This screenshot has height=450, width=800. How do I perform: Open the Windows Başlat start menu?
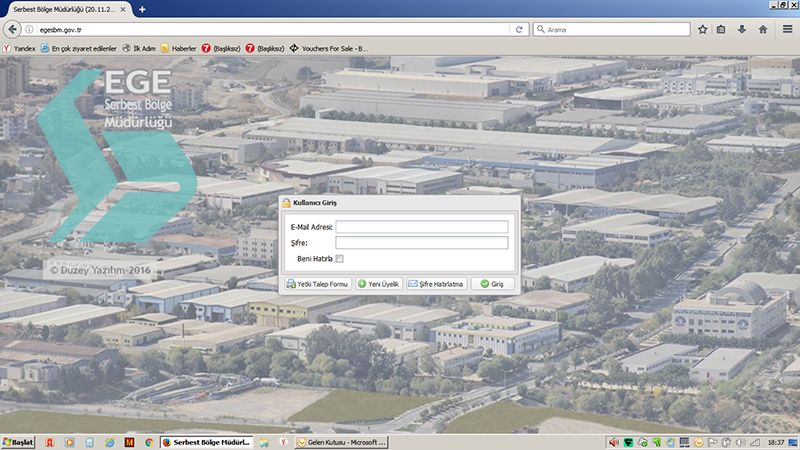coord(18,441)
